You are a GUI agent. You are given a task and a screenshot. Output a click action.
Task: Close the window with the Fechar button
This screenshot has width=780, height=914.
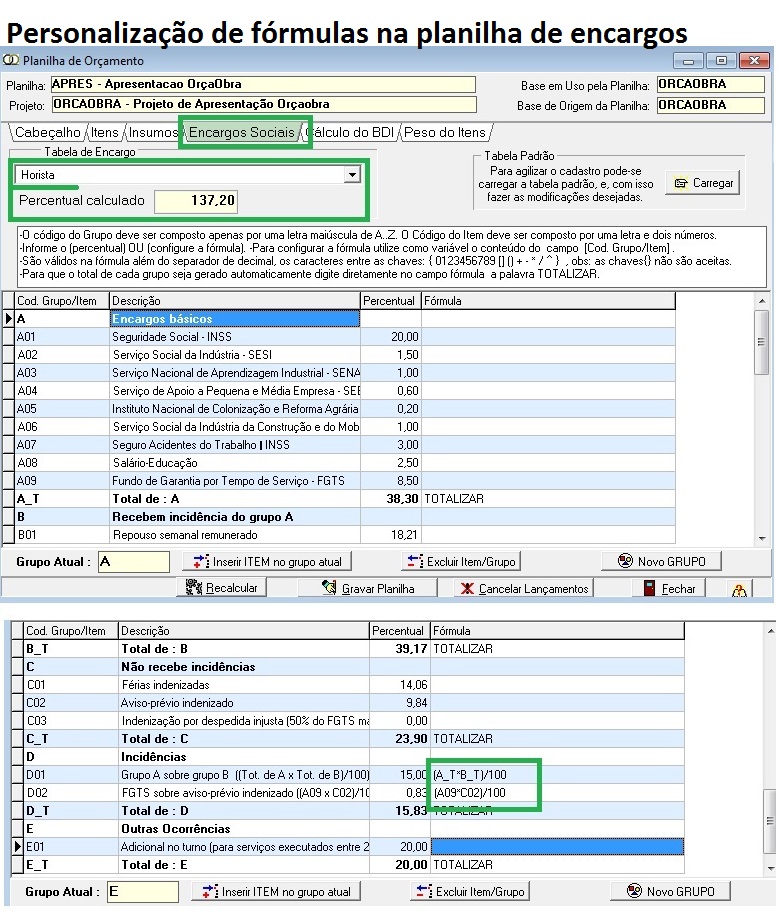tap(670, 588)
